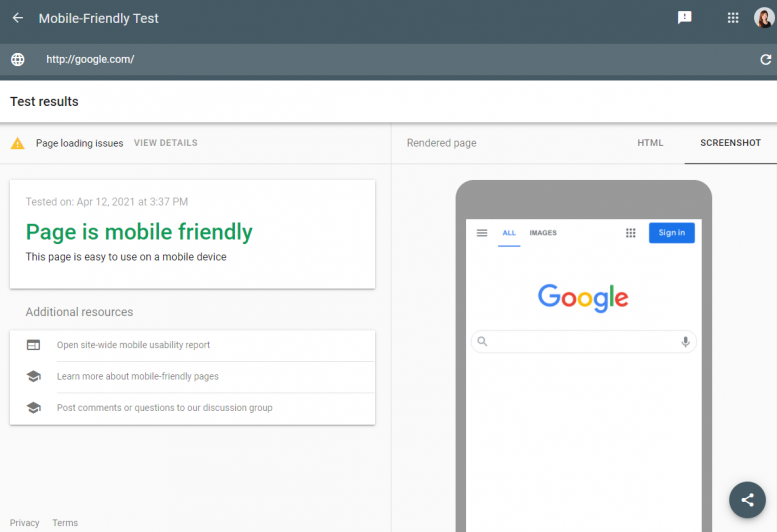Open the Terms link
This screenshot has height=532, width=777.
point(65,523)
